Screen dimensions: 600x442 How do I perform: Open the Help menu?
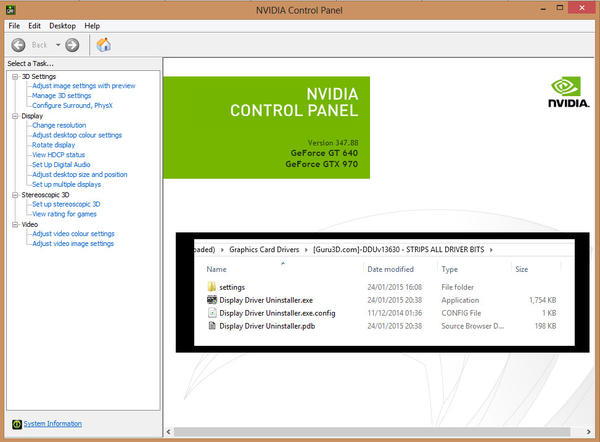(92, 26)
